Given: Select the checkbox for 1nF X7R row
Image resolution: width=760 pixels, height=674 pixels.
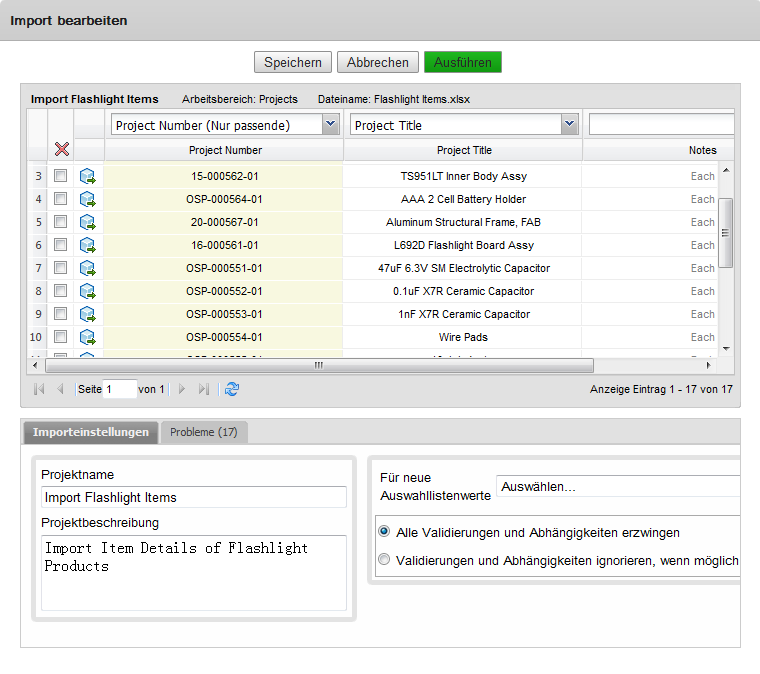Looking at the screenshot, I should (x=61, y=313).
